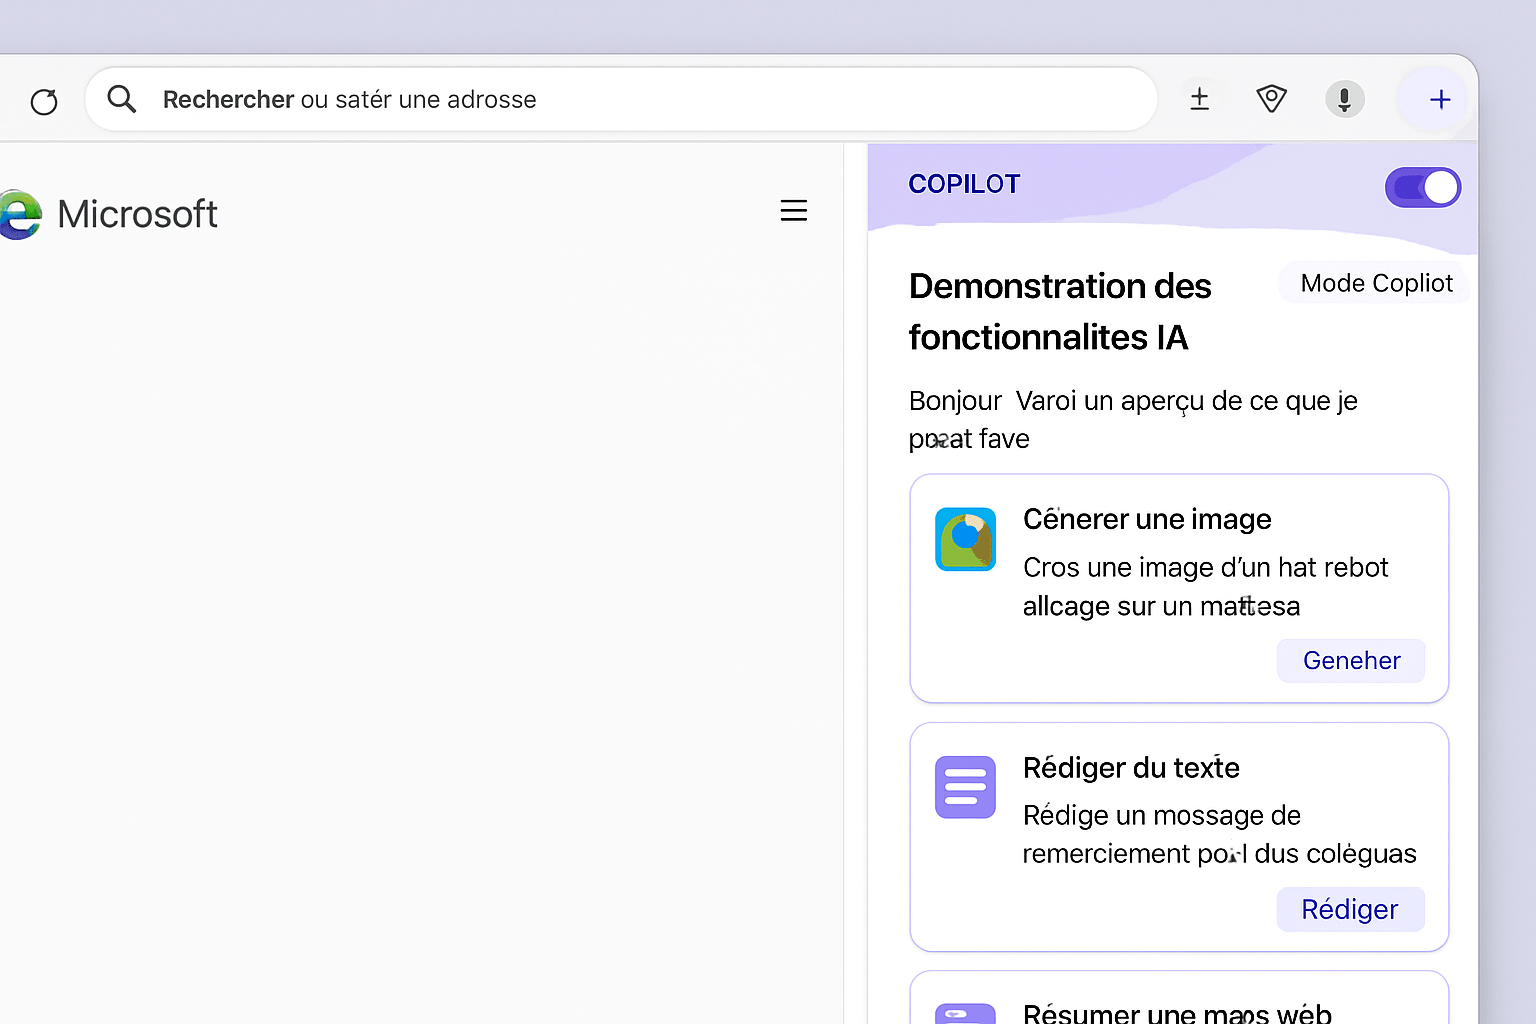Click the Rédiger du texte card
This screenshot has height=1024, width=1536.
pos(1178,836)
